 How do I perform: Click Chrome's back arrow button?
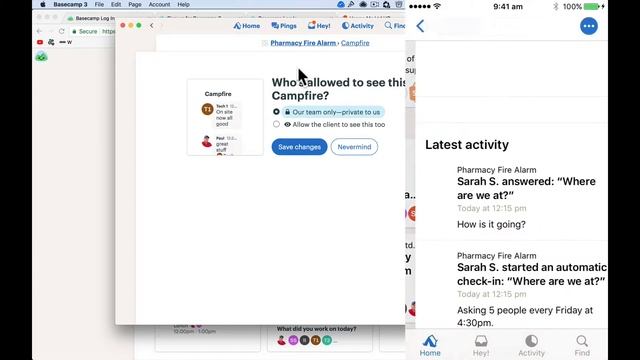pos(39,31)
